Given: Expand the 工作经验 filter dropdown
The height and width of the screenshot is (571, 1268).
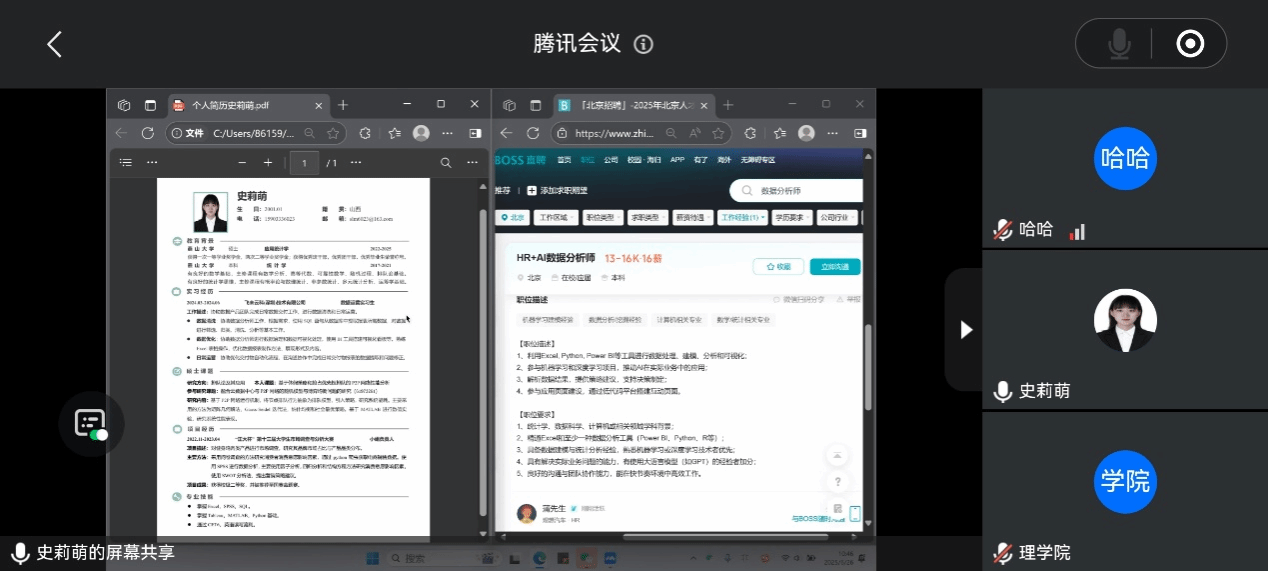Looking at the screenshot, I should tap(742, 217).
